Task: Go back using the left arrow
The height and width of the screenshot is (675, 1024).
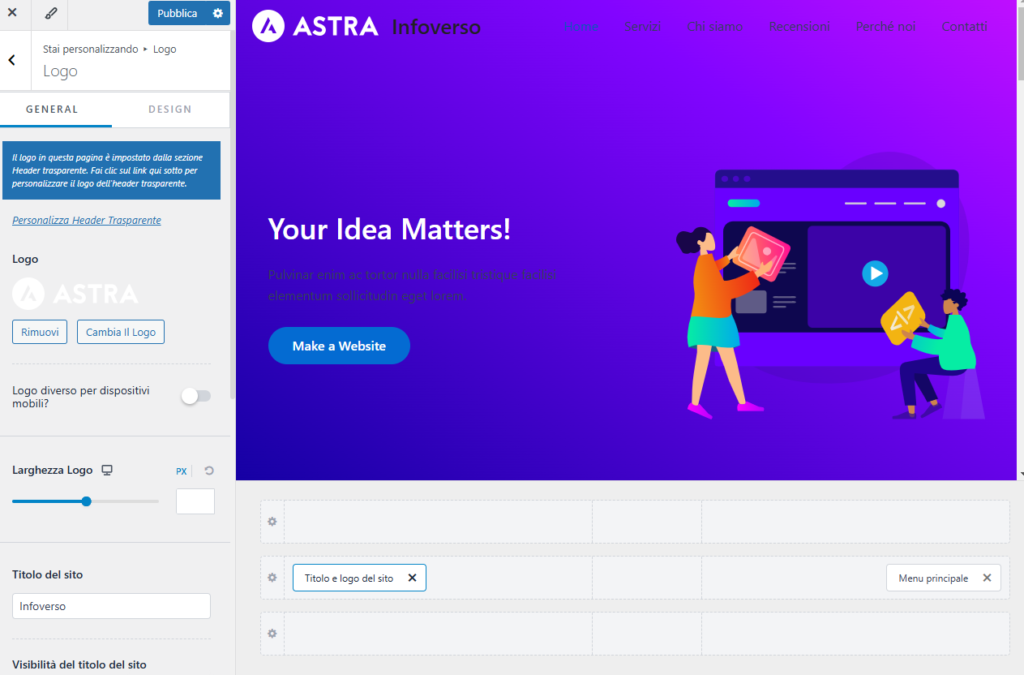Action: 12,60
